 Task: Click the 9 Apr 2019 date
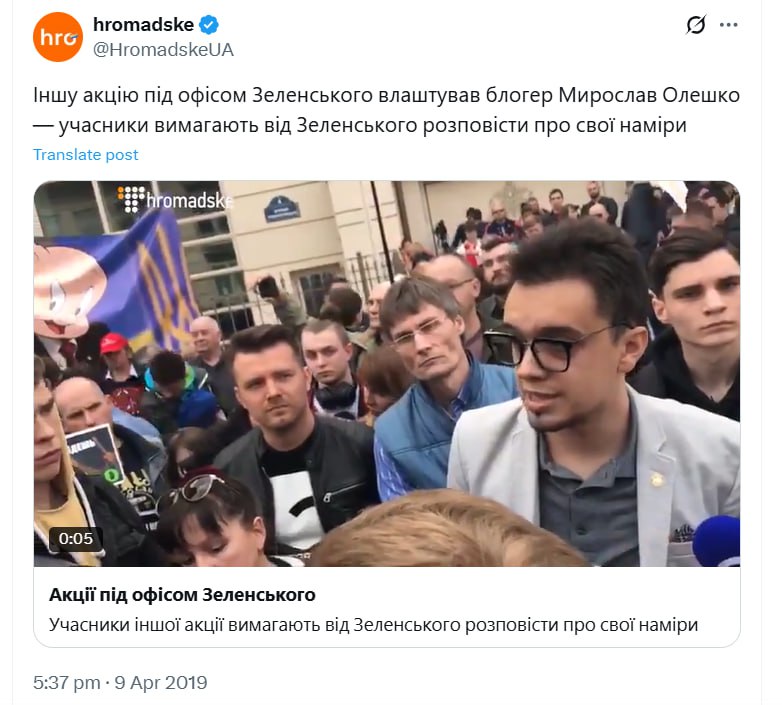[x=161, y=683]
